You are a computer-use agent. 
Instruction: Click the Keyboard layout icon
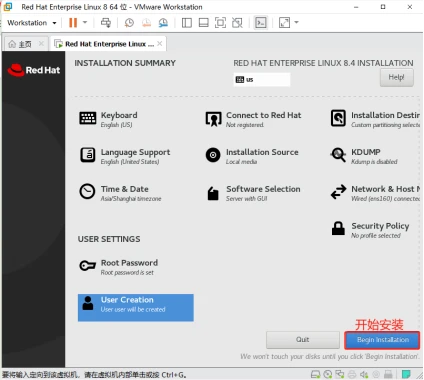click(88, 118)
